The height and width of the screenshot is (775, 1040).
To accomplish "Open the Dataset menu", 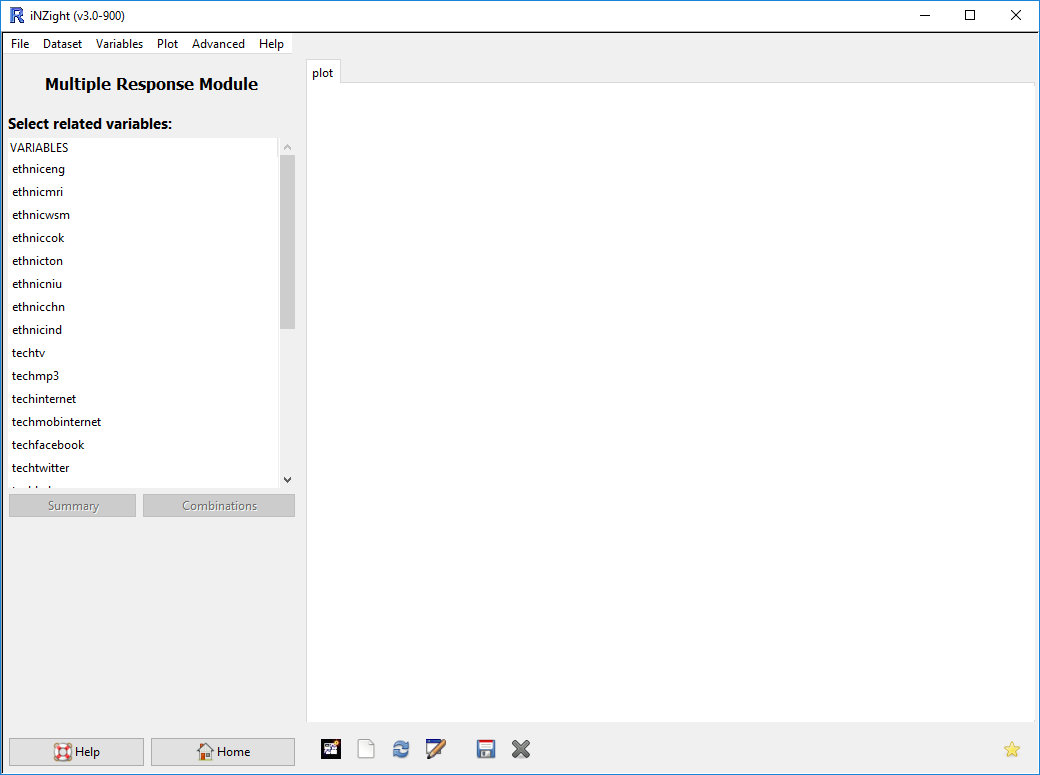I will pyautogui.click(x=62, y=44).
